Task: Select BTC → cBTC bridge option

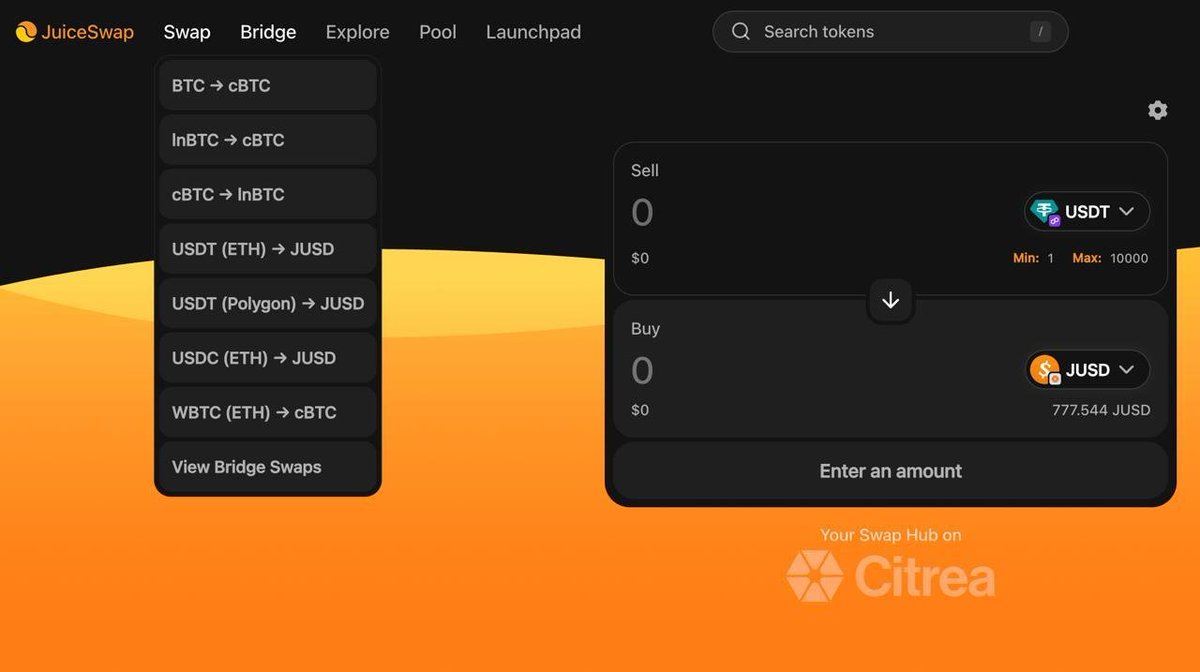Action: coord(268,85)
